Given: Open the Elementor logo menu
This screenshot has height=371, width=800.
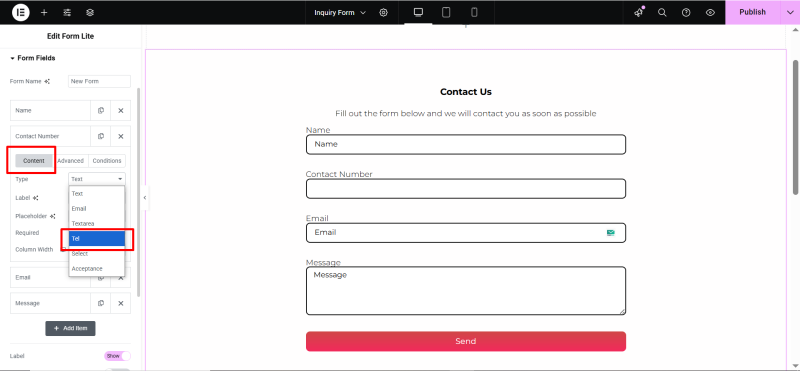Looking at the screenshot, I should tap(20, 12).
